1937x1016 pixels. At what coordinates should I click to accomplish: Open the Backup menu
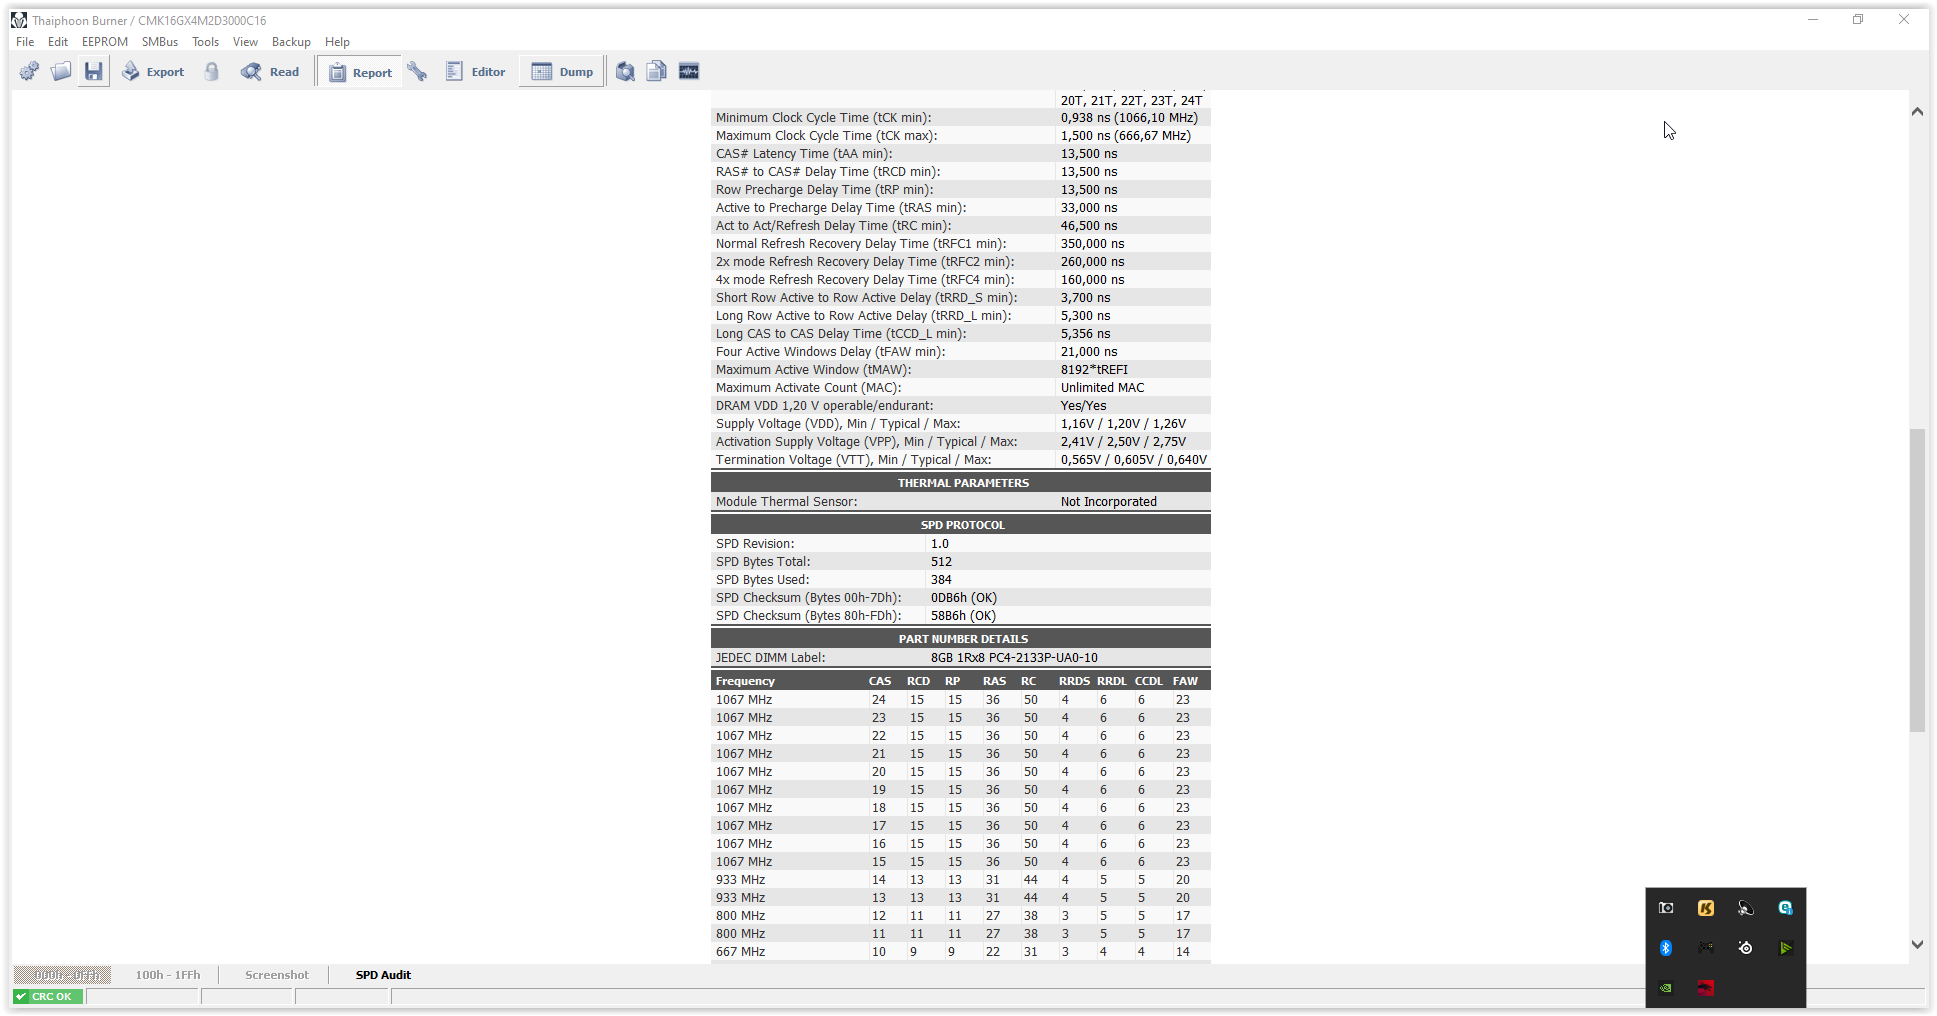click(x=291, y=42)
